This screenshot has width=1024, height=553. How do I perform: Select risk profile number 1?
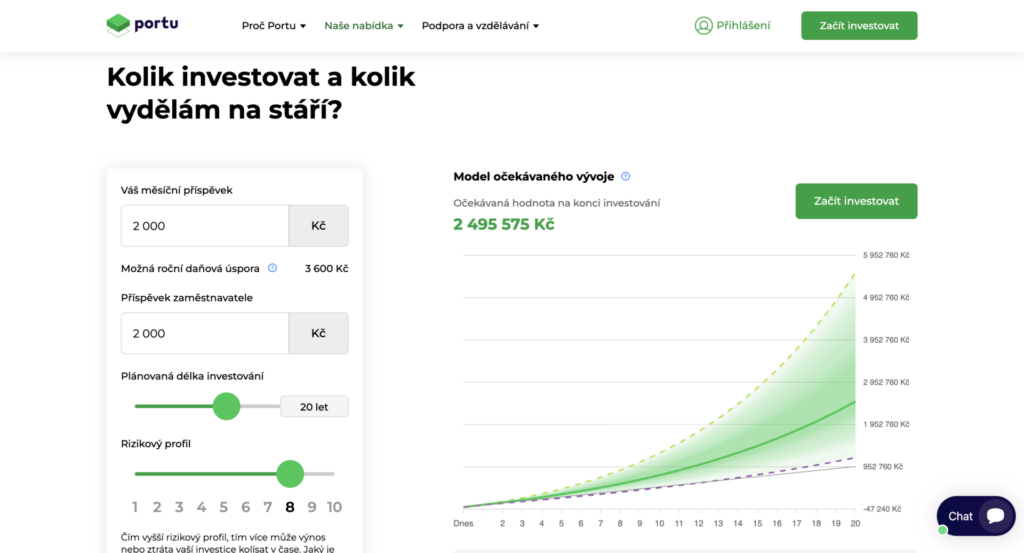pos(135,507)
